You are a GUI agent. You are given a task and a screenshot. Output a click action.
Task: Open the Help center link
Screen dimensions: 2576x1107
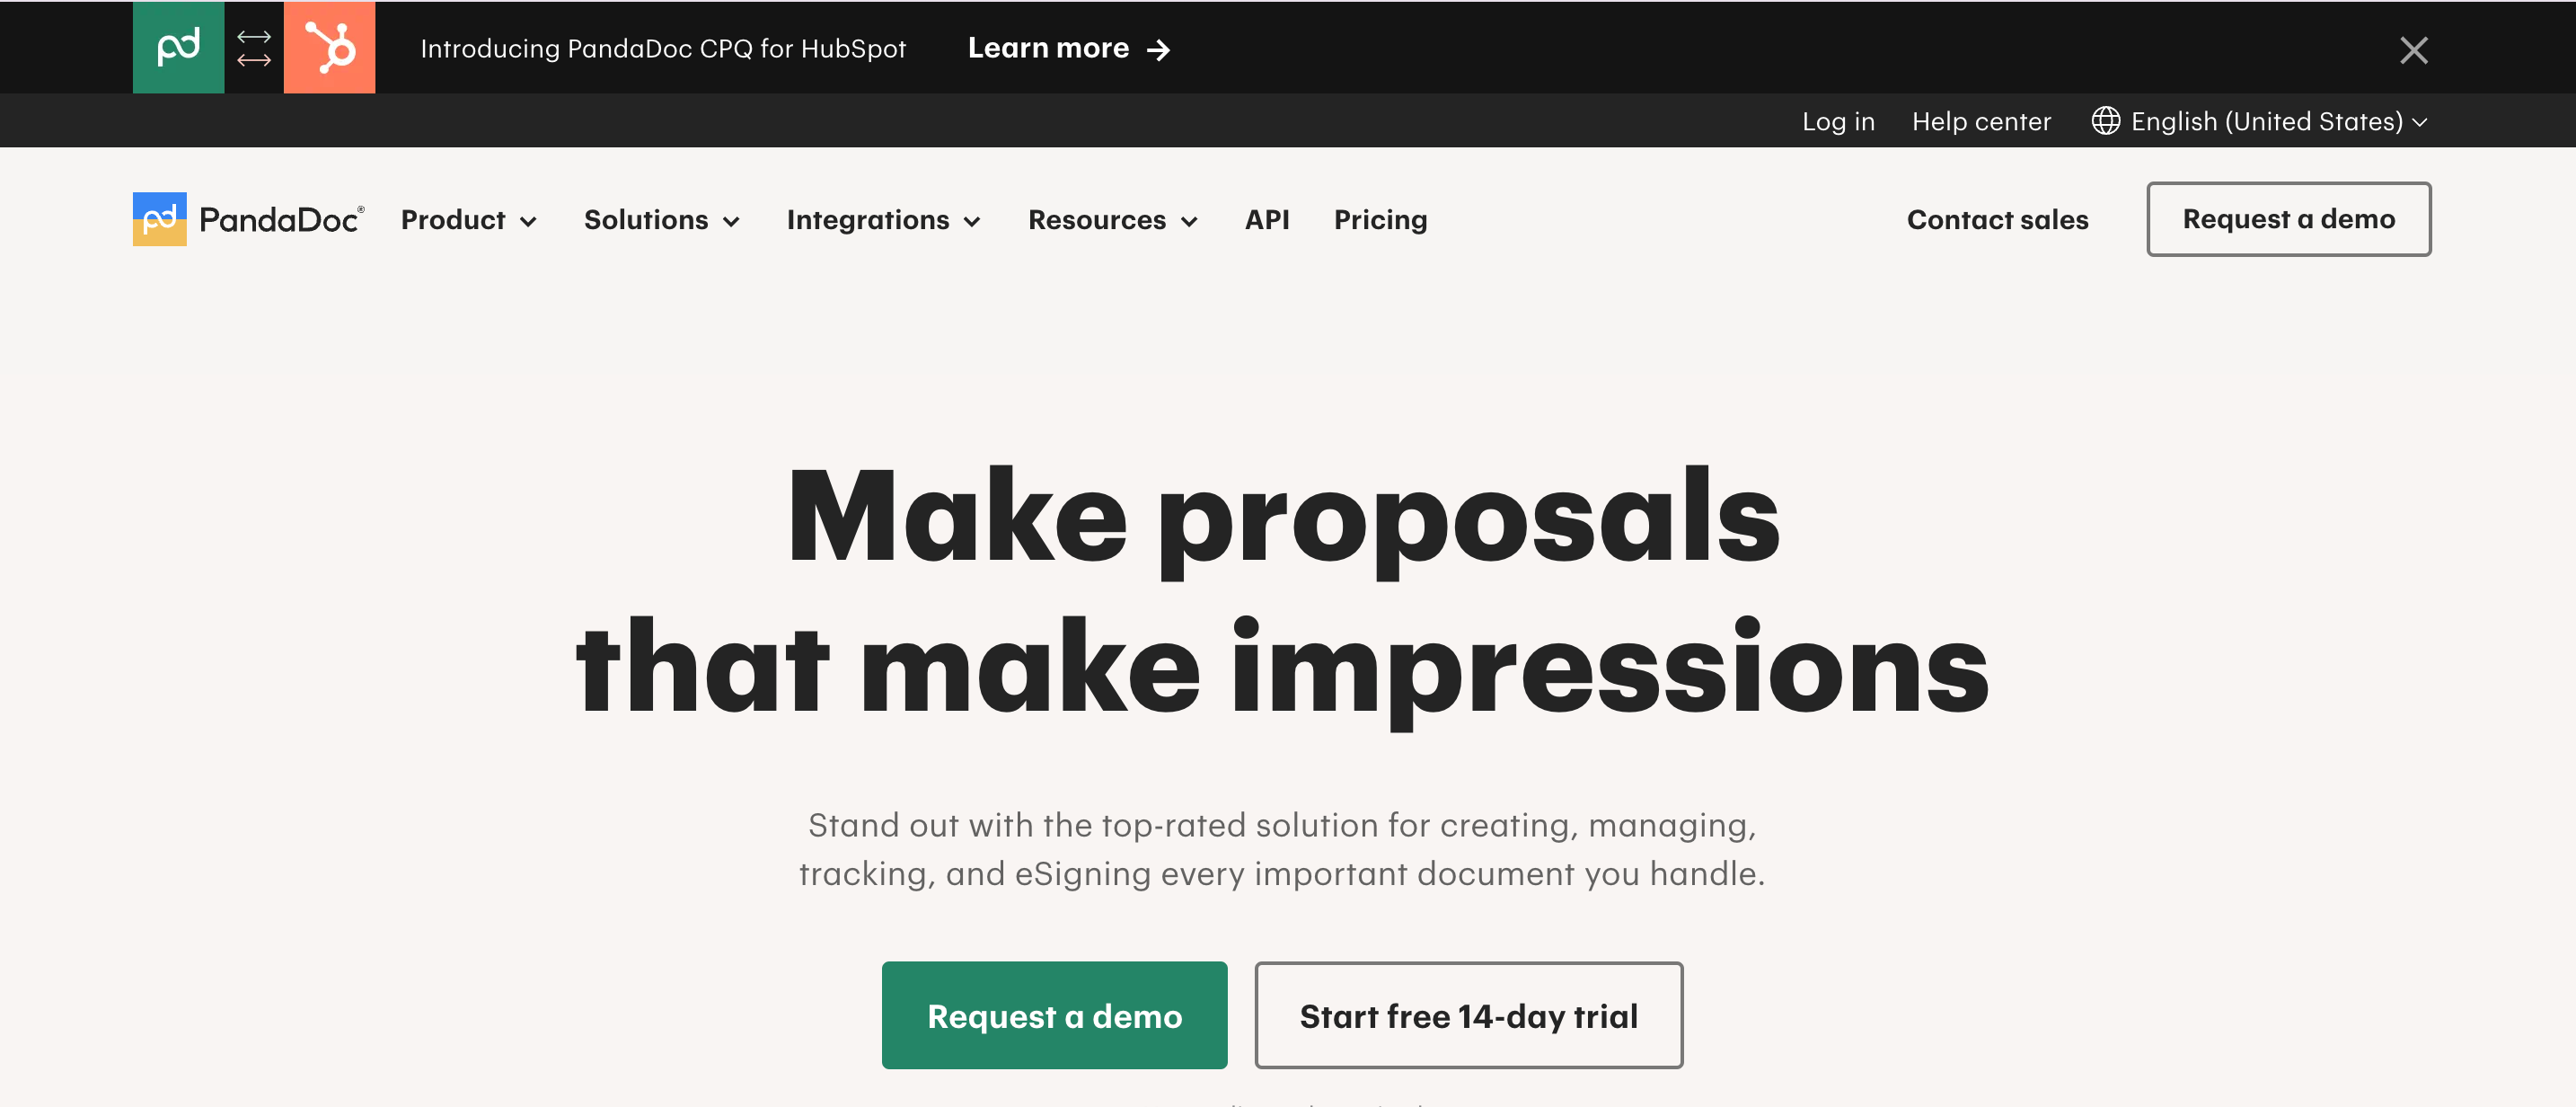click(x=1981, y=121)
